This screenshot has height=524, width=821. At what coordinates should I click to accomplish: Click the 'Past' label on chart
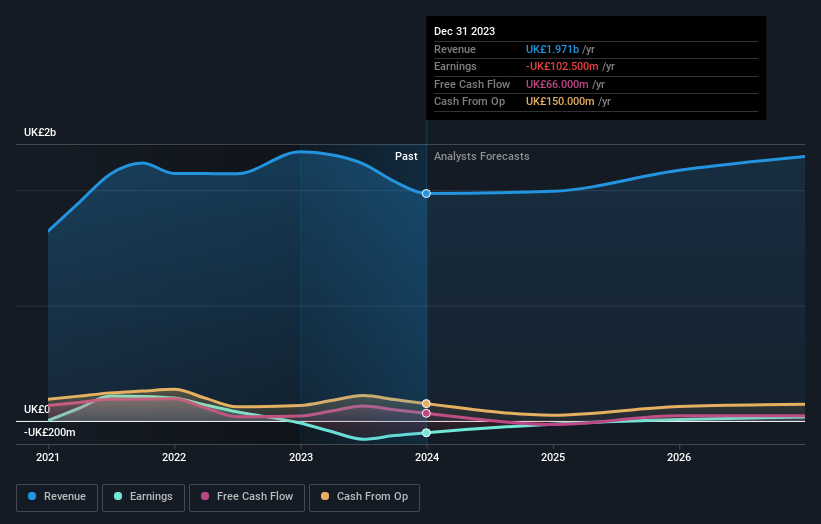coord(406,157)
